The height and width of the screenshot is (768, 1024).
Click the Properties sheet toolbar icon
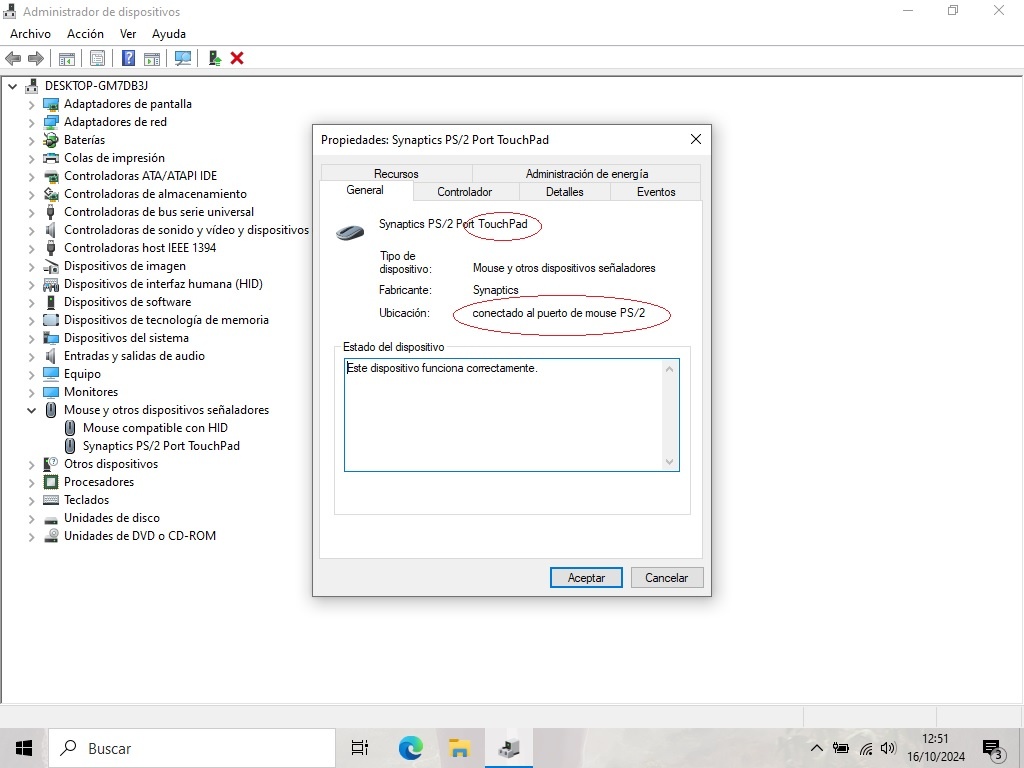click(x=97, y=59)
